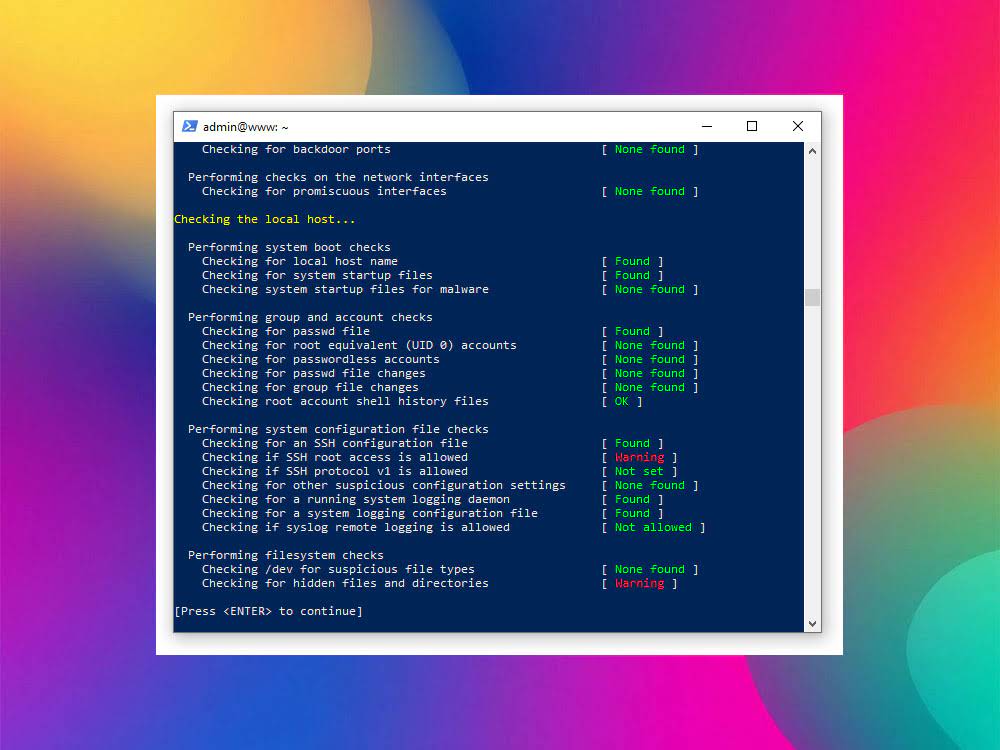Click the yellow "Checking the local host..." heading

265,219
